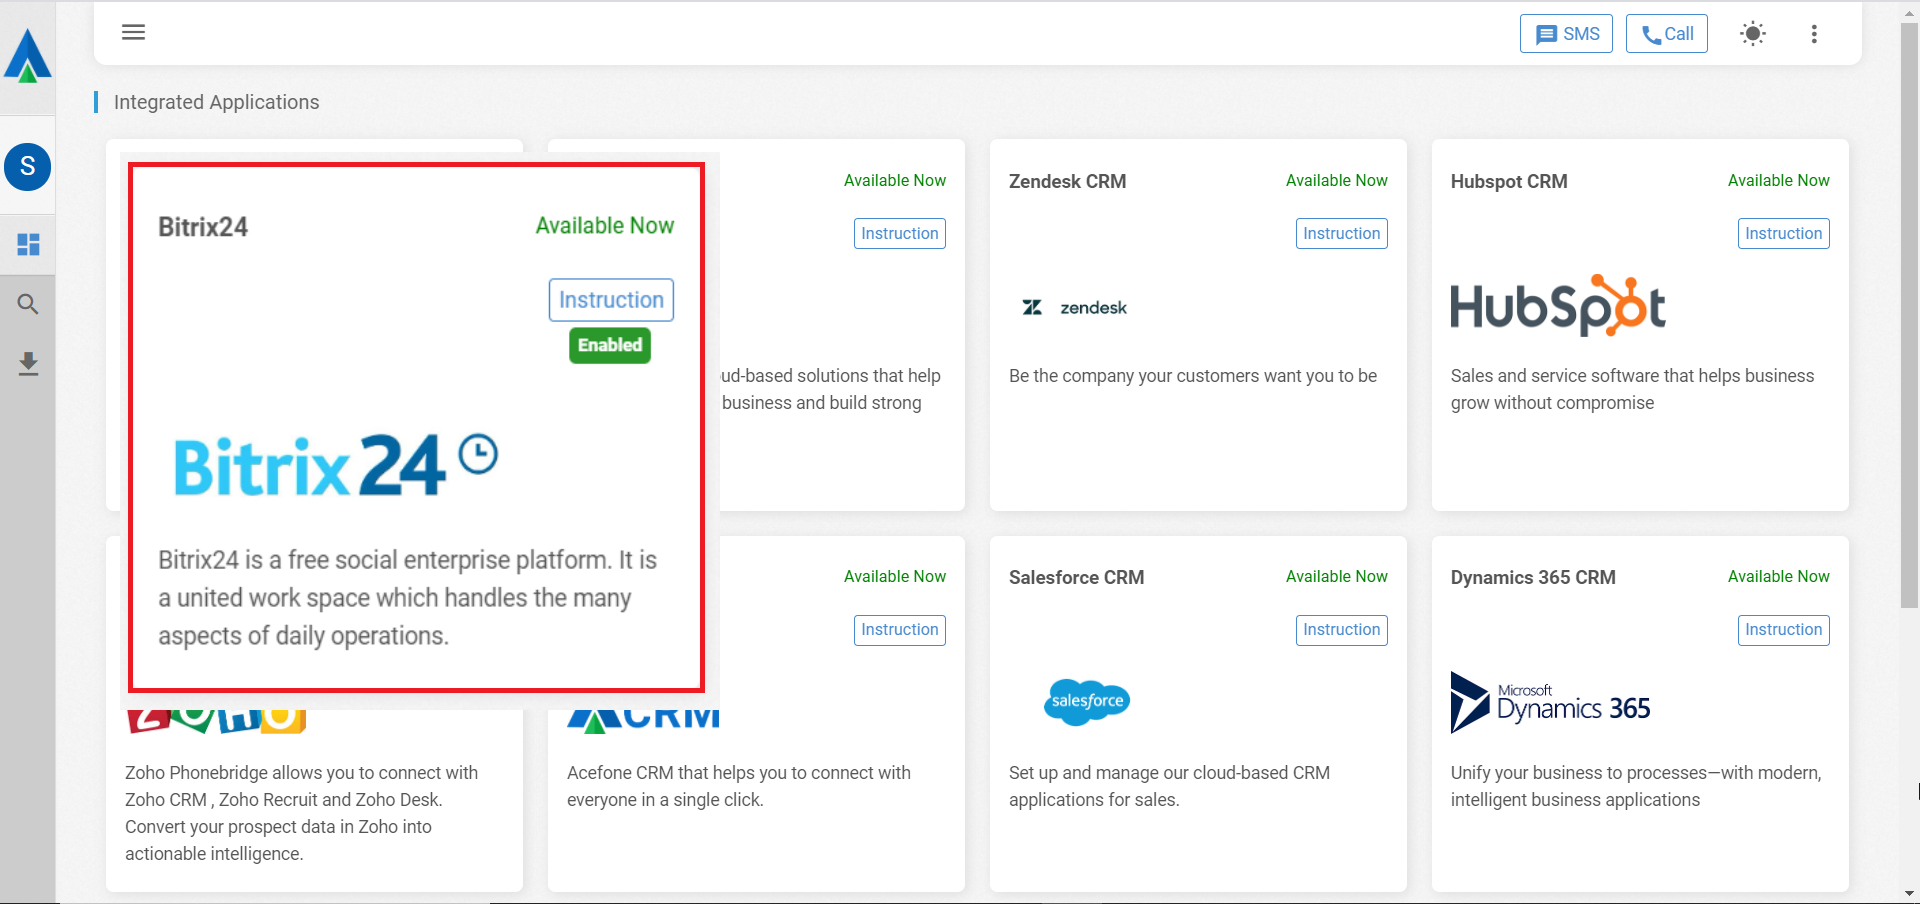1920x904 pixels.
Task: Click the Microsoft Dynamics 365 logo
Action: (x=1550, y=703)
